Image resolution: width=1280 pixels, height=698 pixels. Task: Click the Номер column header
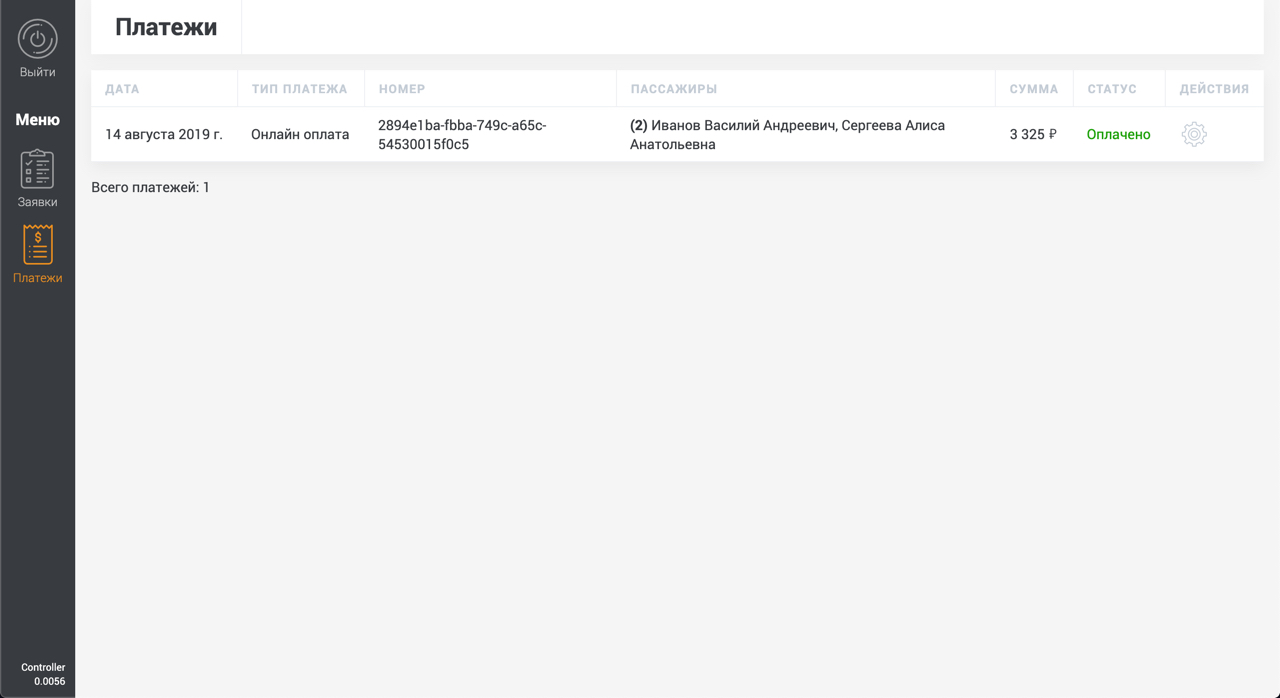coord(402,89)
